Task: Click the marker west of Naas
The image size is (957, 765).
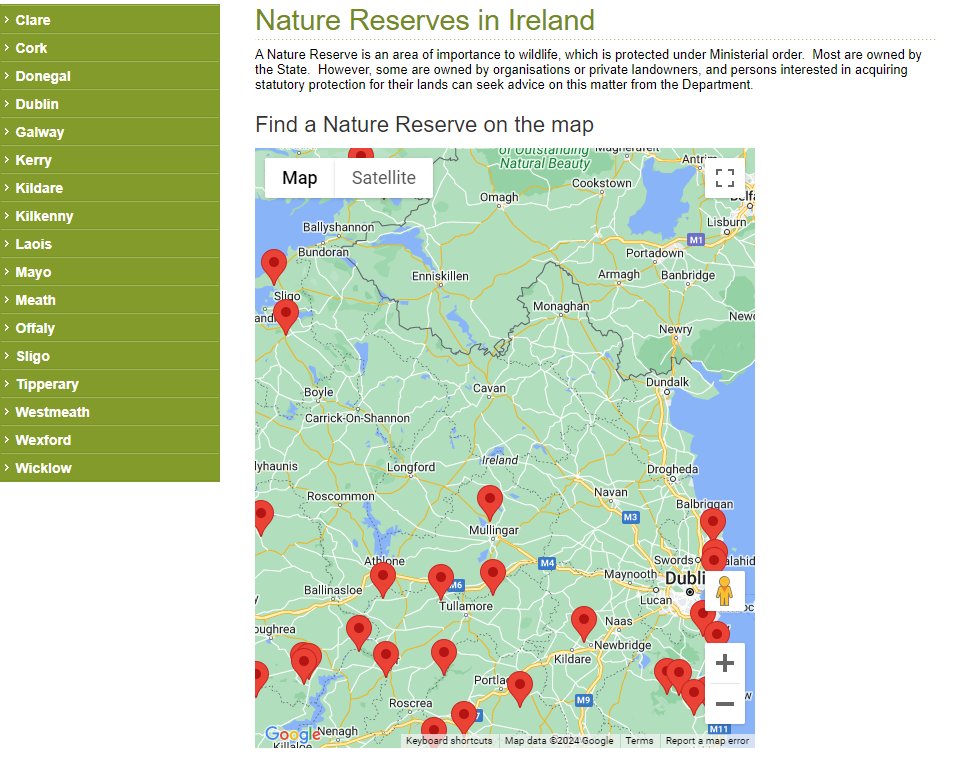Action: pos(583,622)
